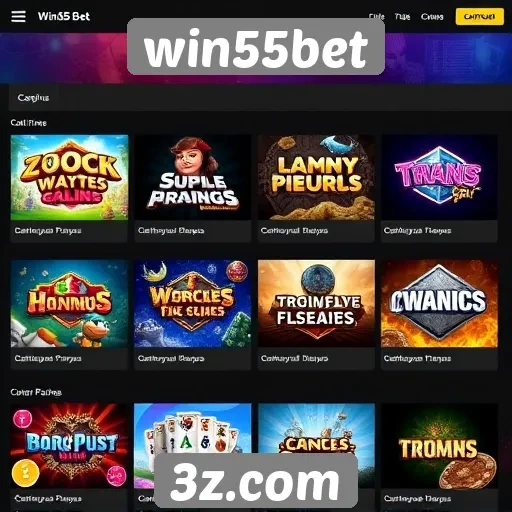Screen dimensions: 512x512
Task: Select the third header navigation link
Action: point(432,17)
